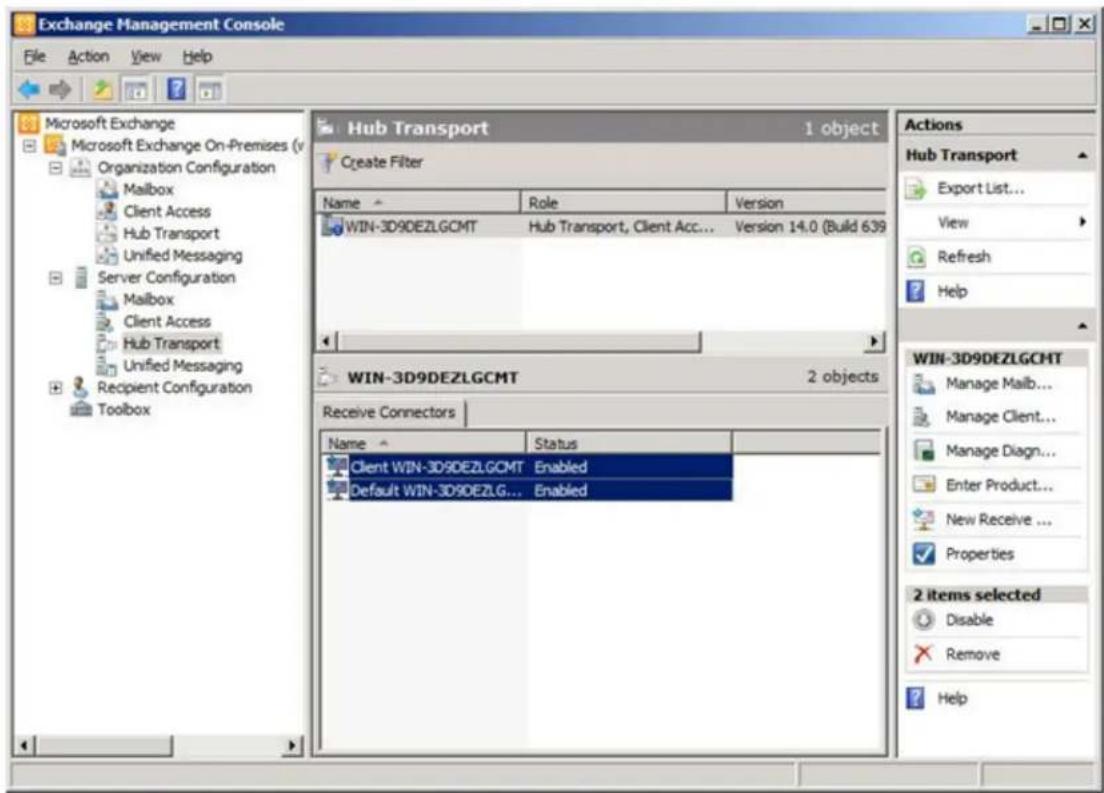Viewport: 1104px width, 793px height.
Task: Click the server list horizontal scrollbar thumb
Action: click(519, 342)
